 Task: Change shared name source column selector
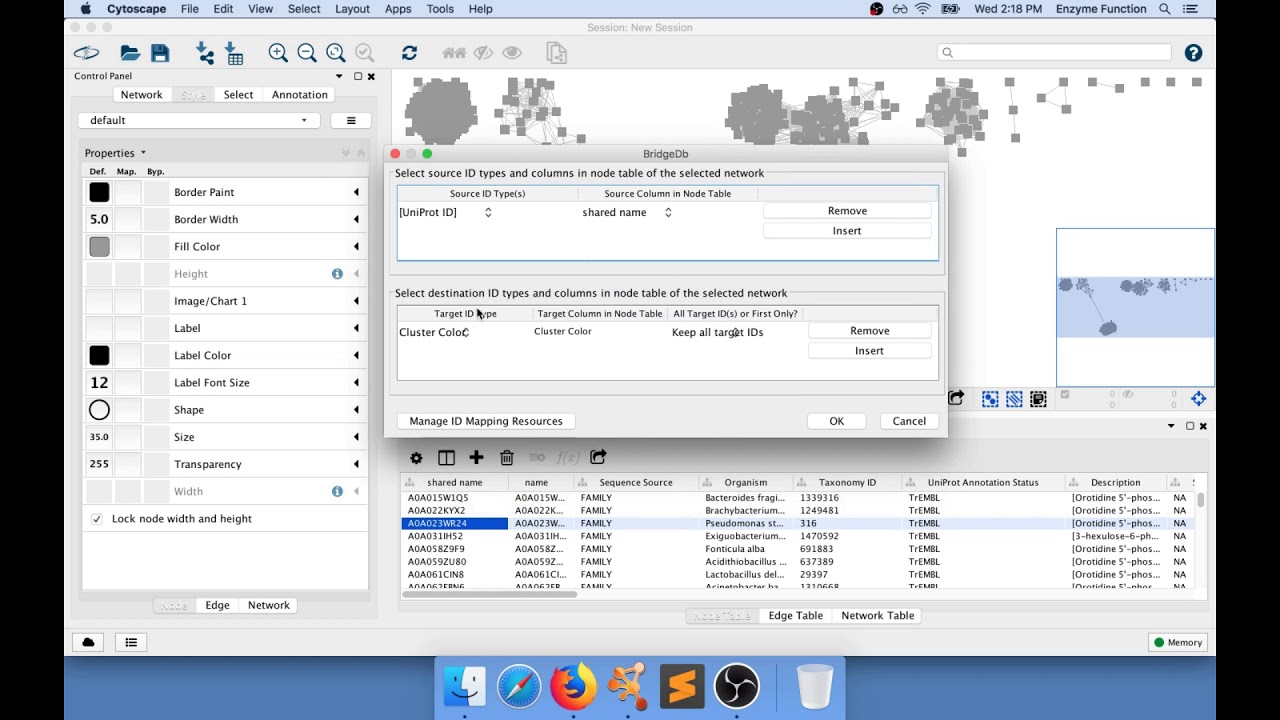(x=627, y=213)
